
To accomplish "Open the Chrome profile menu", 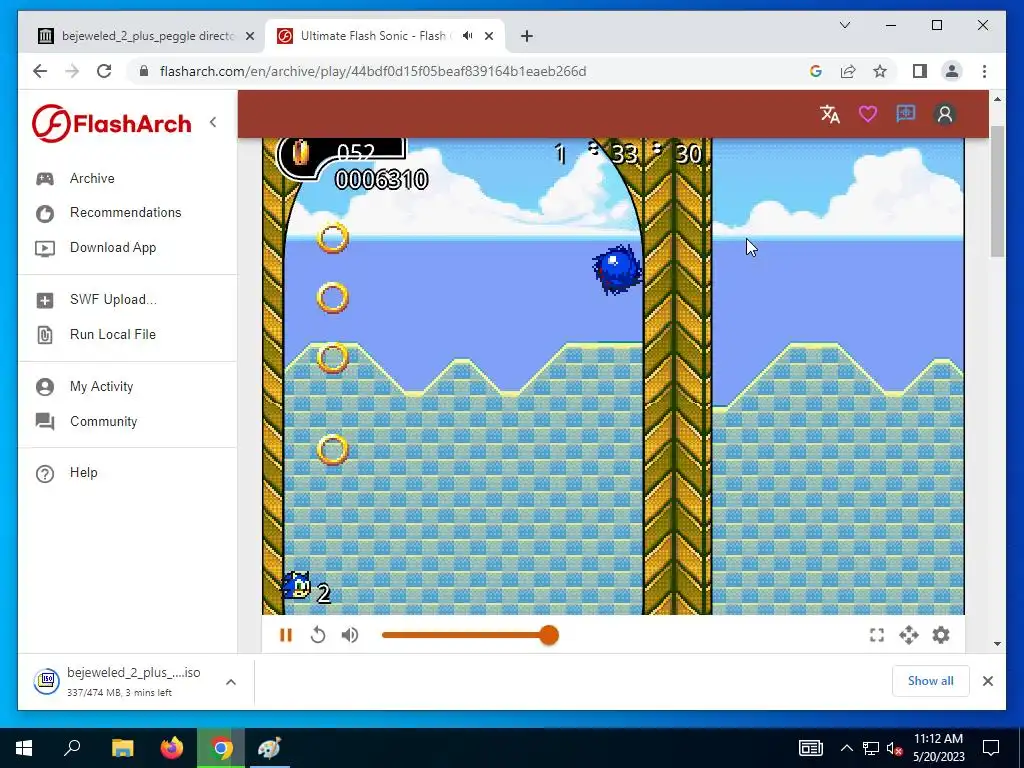I will click(952, 71).
